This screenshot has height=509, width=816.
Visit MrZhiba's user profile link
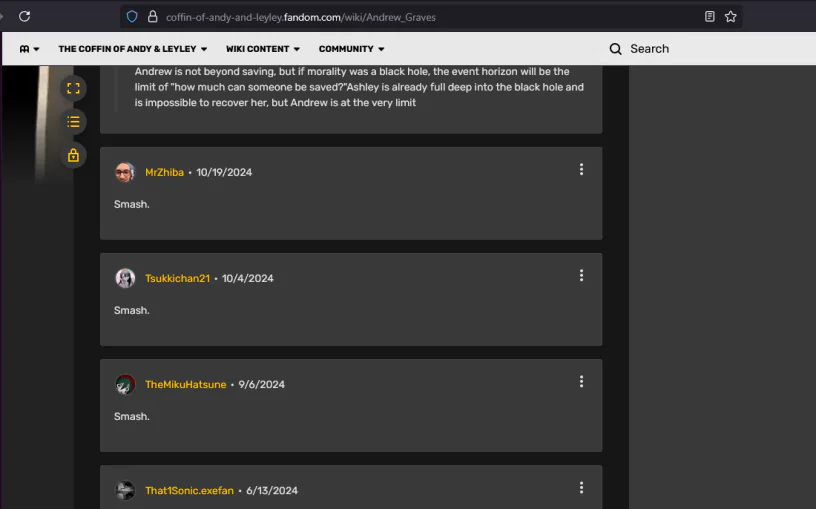(164, 172)
